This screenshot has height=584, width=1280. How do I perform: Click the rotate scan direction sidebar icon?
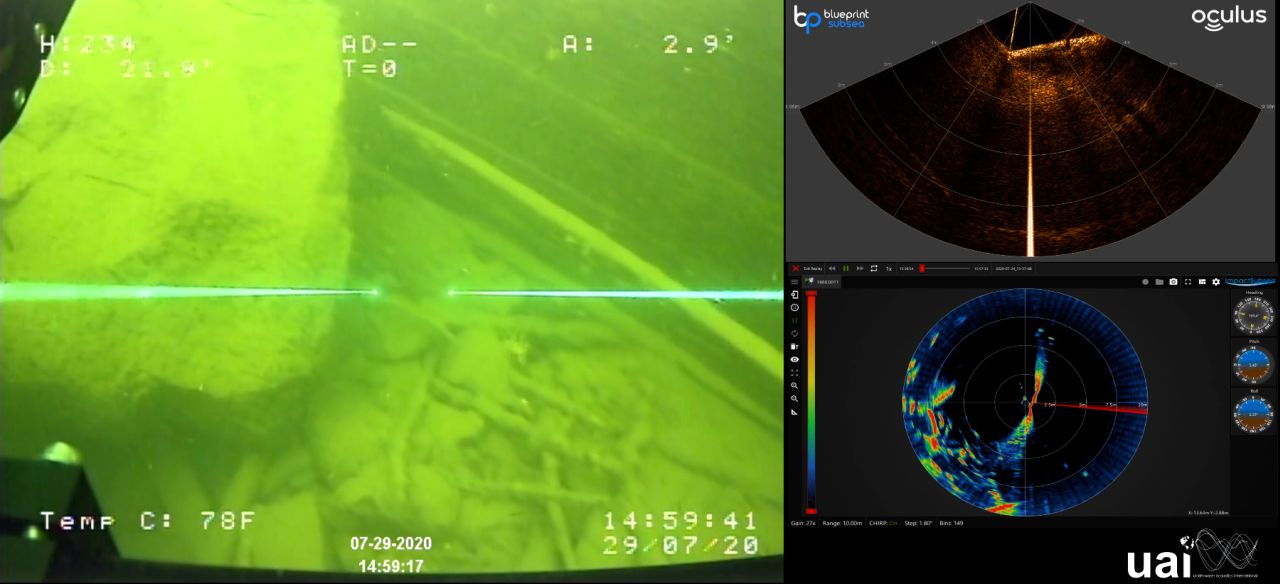pos(795,334)
